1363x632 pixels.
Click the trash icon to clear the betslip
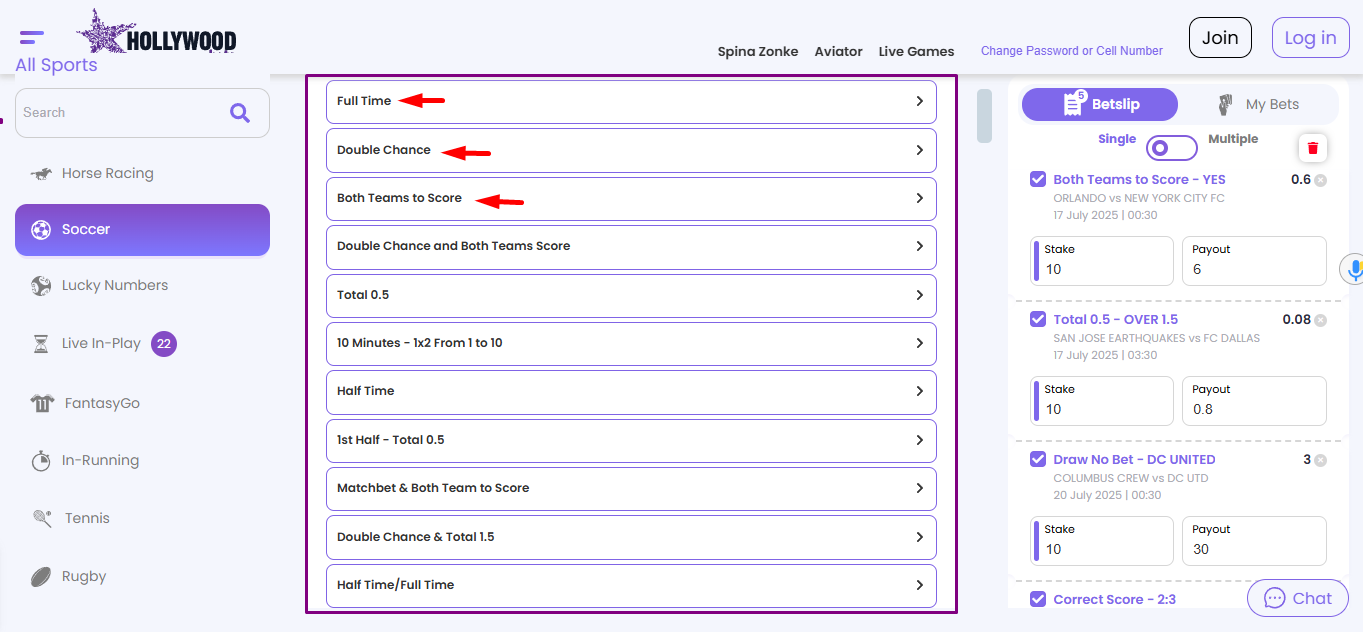pos(1312,147)
